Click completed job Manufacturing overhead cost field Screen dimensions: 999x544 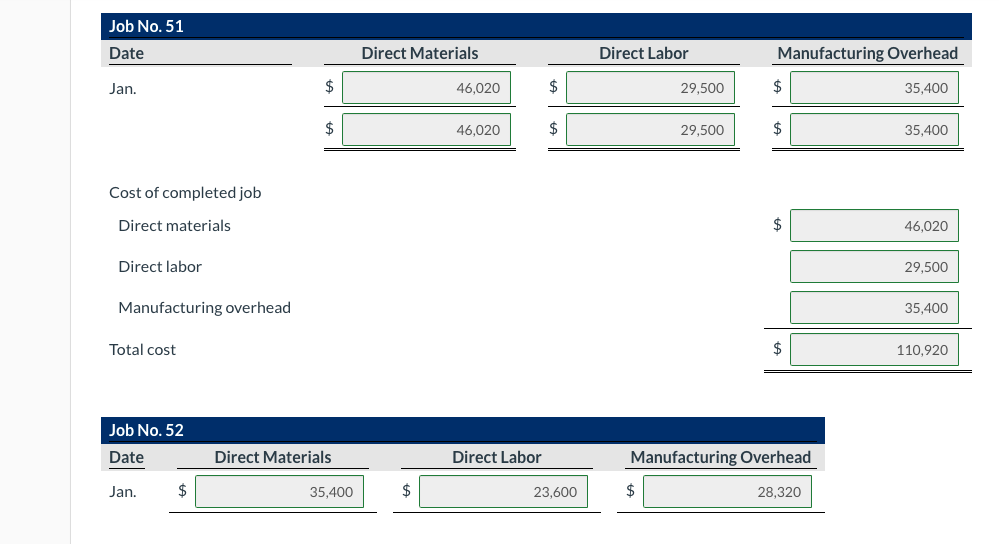(874, 308)
